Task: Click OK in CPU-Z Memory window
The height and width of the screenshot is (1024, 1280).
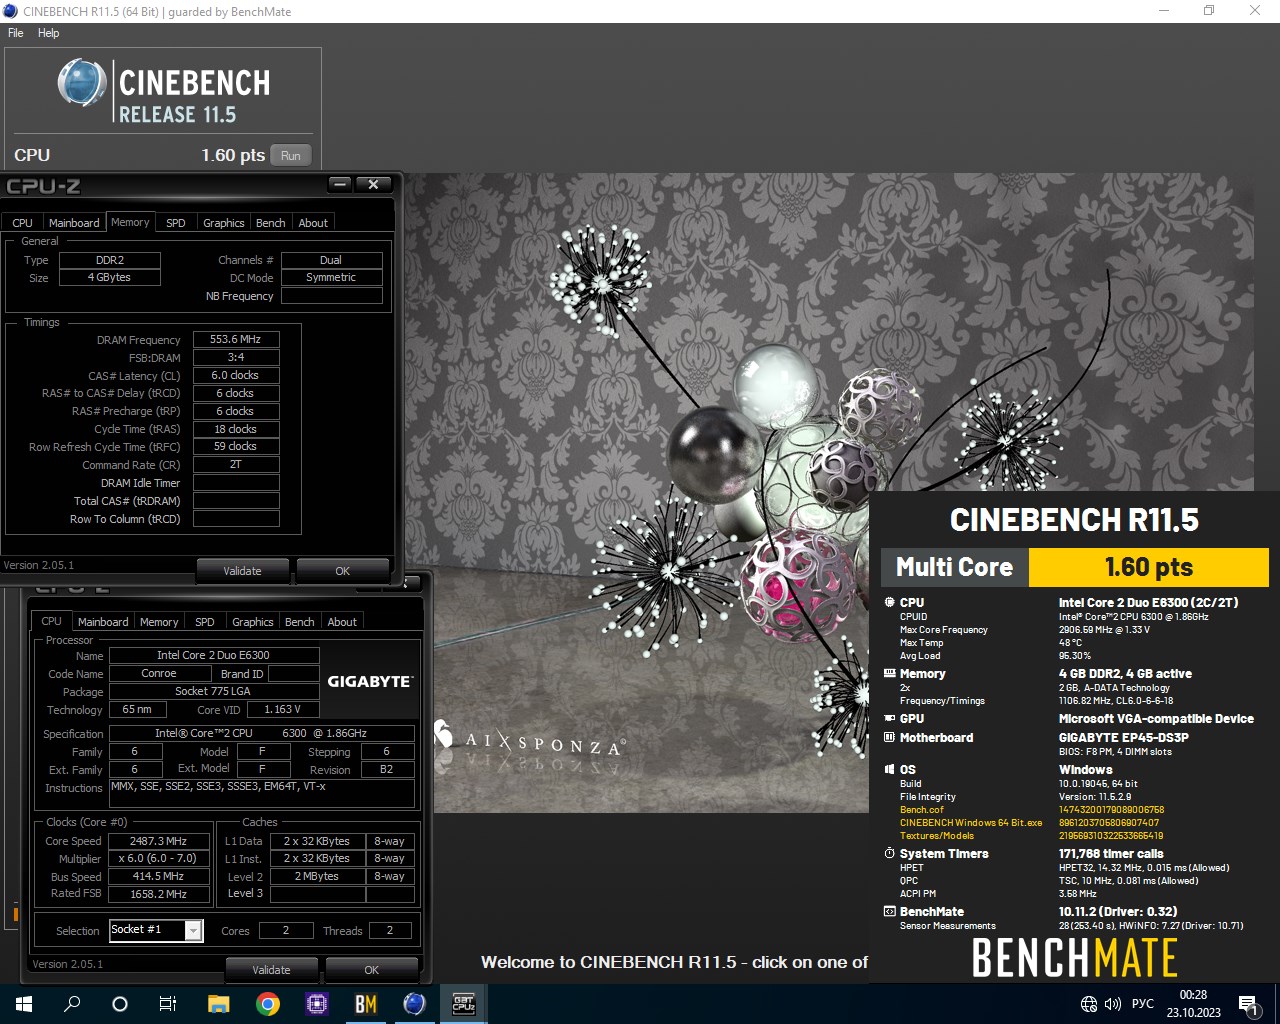Action: click(343, 571)
